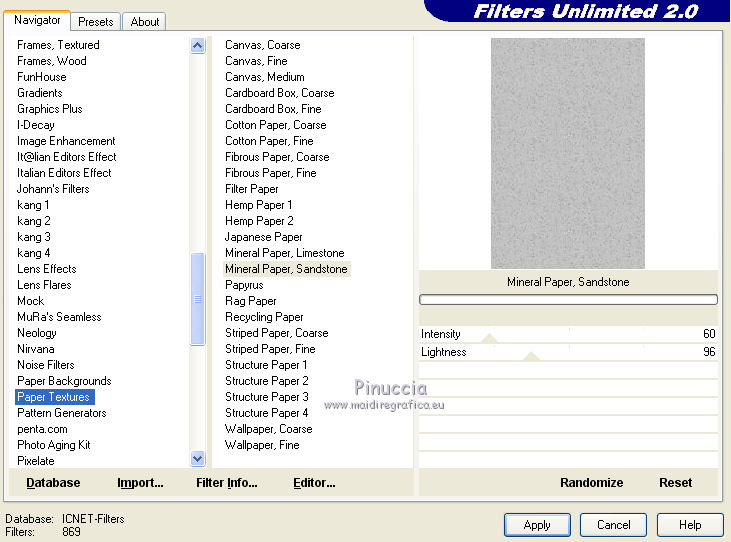Select the Nirvana category
Viewport: 731px width, 542px height.
[x=35, y=349]
